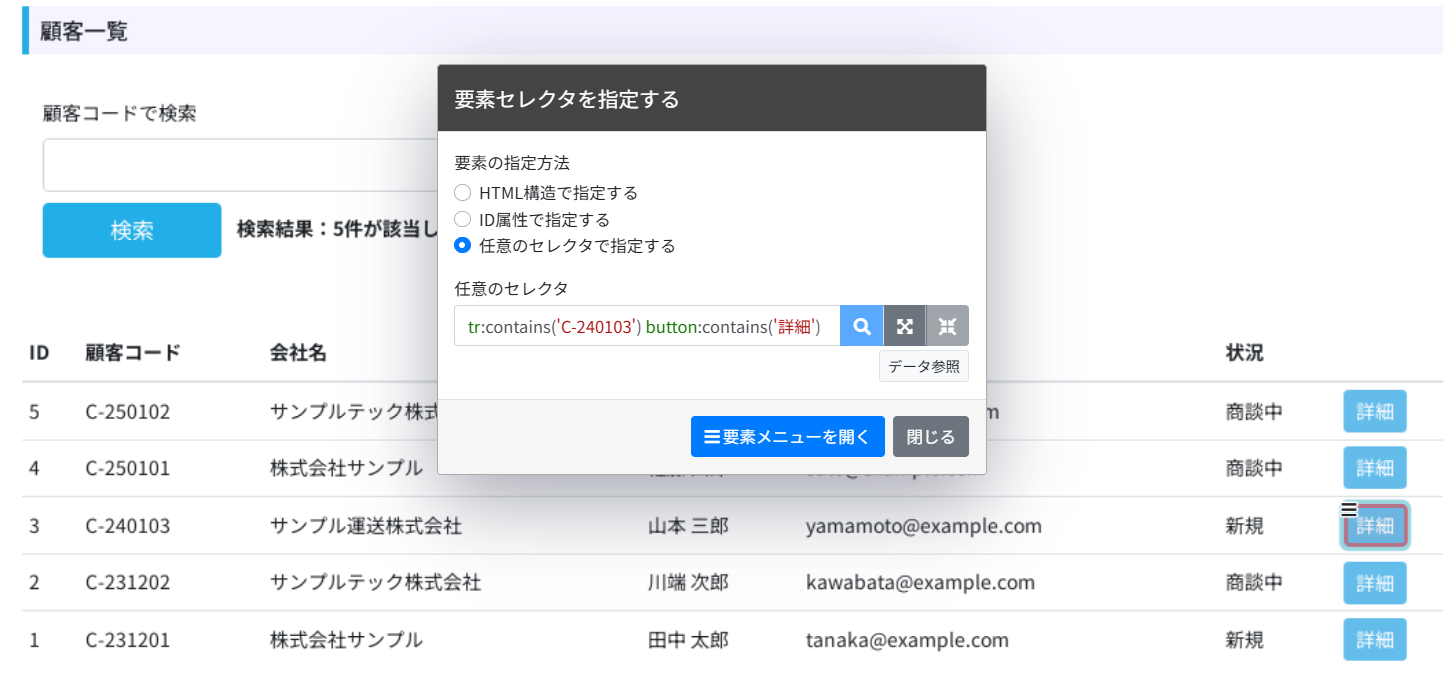Screen dimensions: 1443x682
Task: Click status '商談中' in the C-250102 row
Action: click(x=1254, y=411)
